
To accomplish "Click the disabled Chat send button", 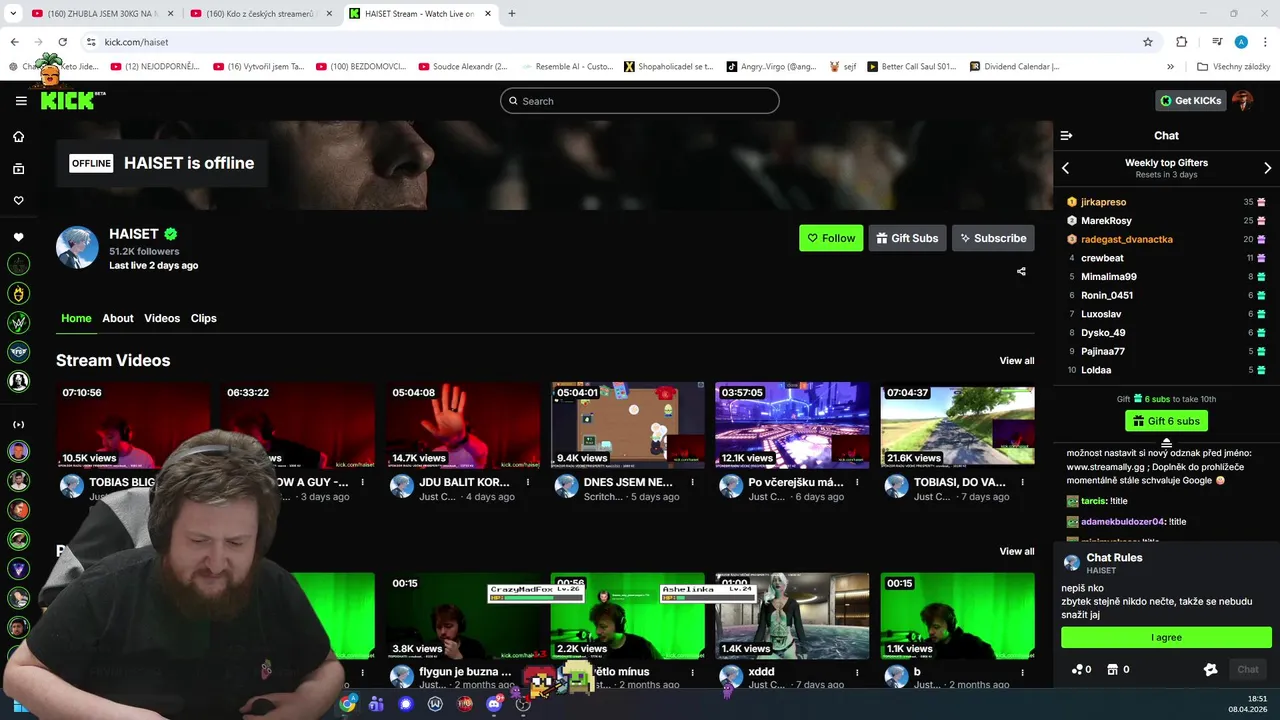I will [x=1248, y=670].
